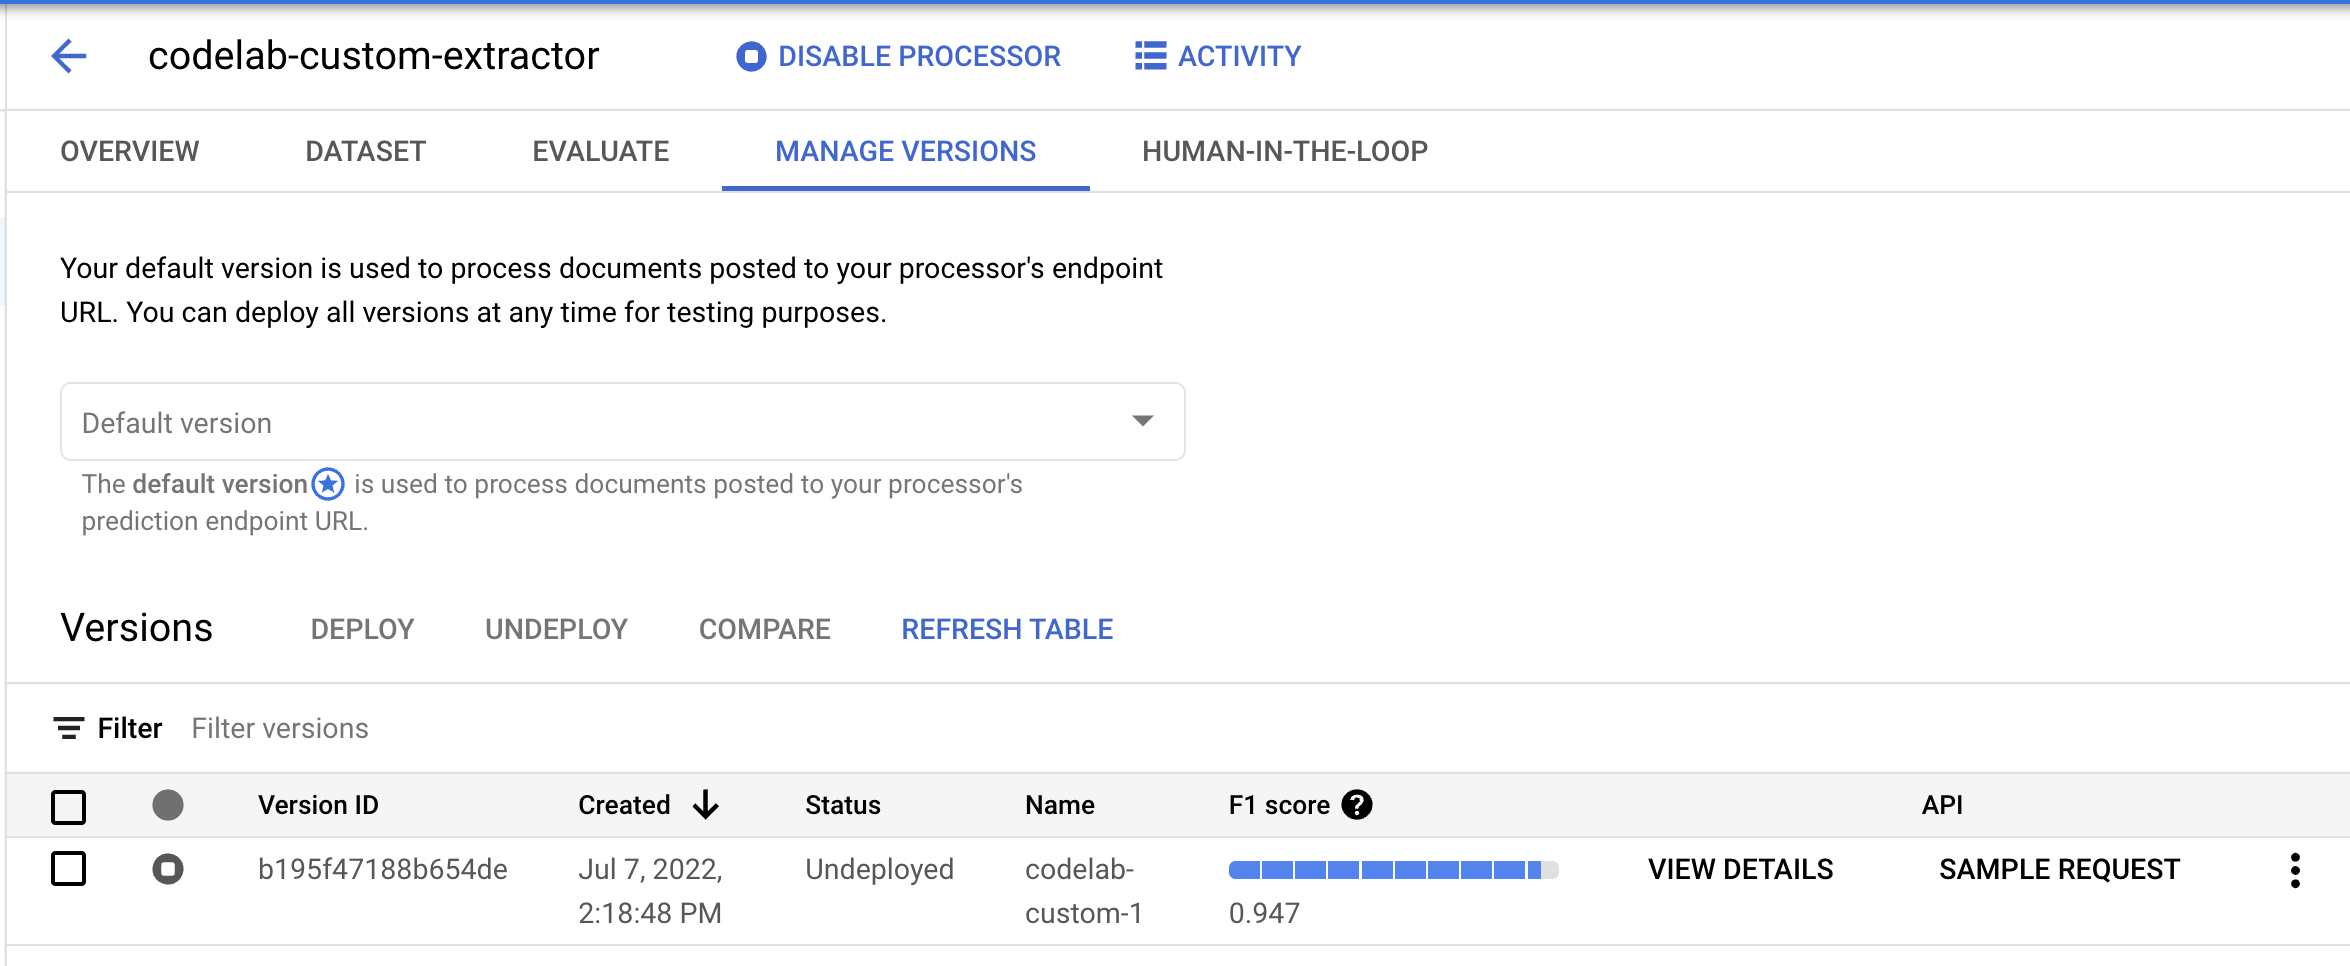Click View Details for codelab-custom-1
Viewport: 2350px width, 966px height.
point(1740,869)
